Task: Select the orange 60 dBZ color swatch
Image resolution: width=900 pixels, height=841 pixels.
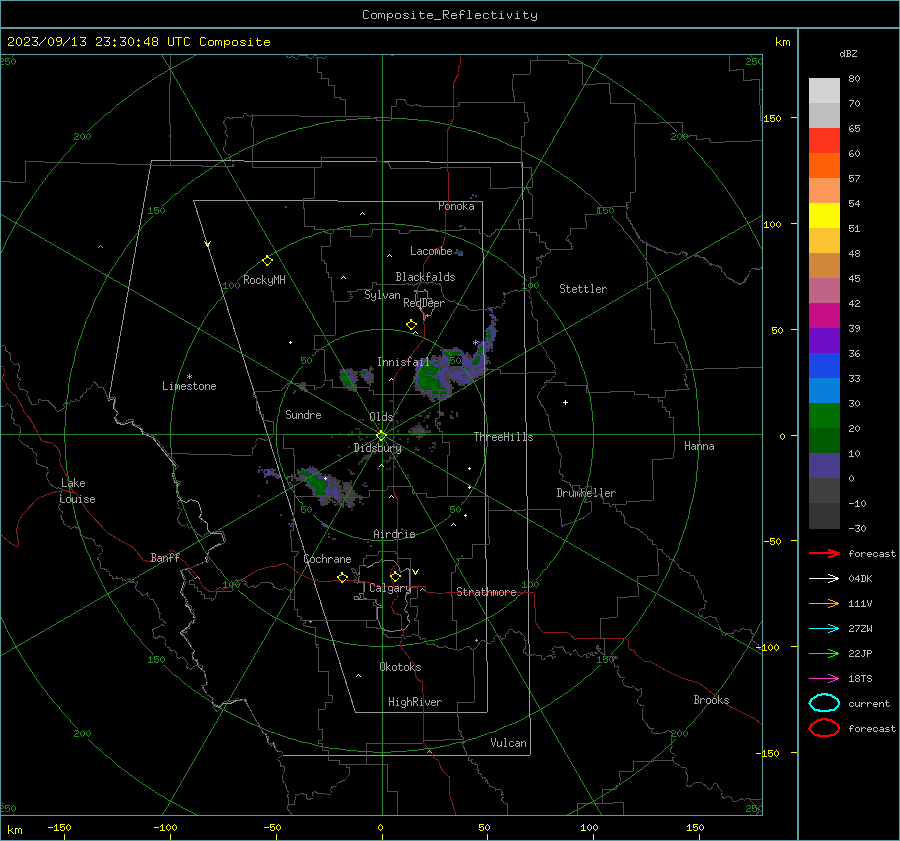Action: (x=824, y=165)
